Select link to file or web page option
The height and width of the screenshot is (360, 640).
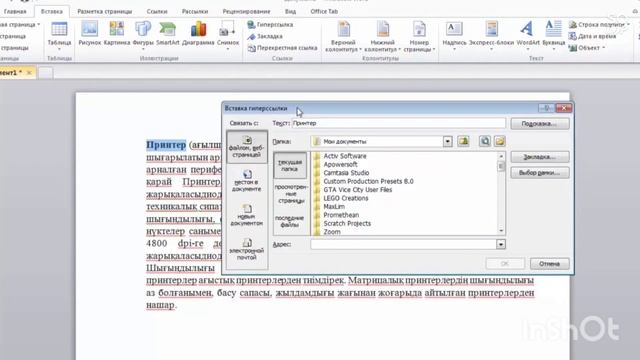pyautogui.click(x=247, y=147)
